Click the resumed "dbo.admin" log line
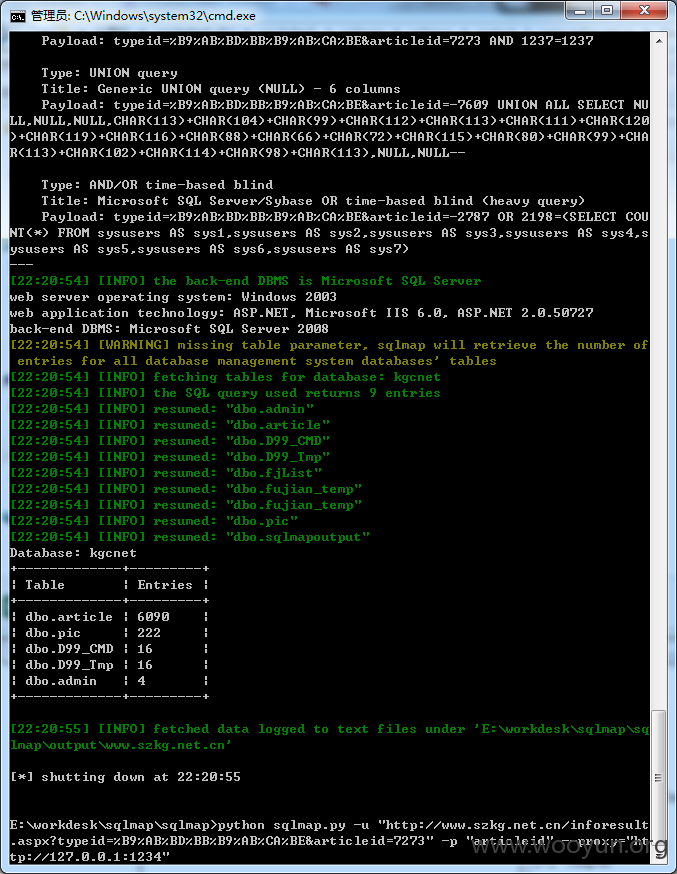The height and width of the screenshot is (874, 677). coord(162,409)
